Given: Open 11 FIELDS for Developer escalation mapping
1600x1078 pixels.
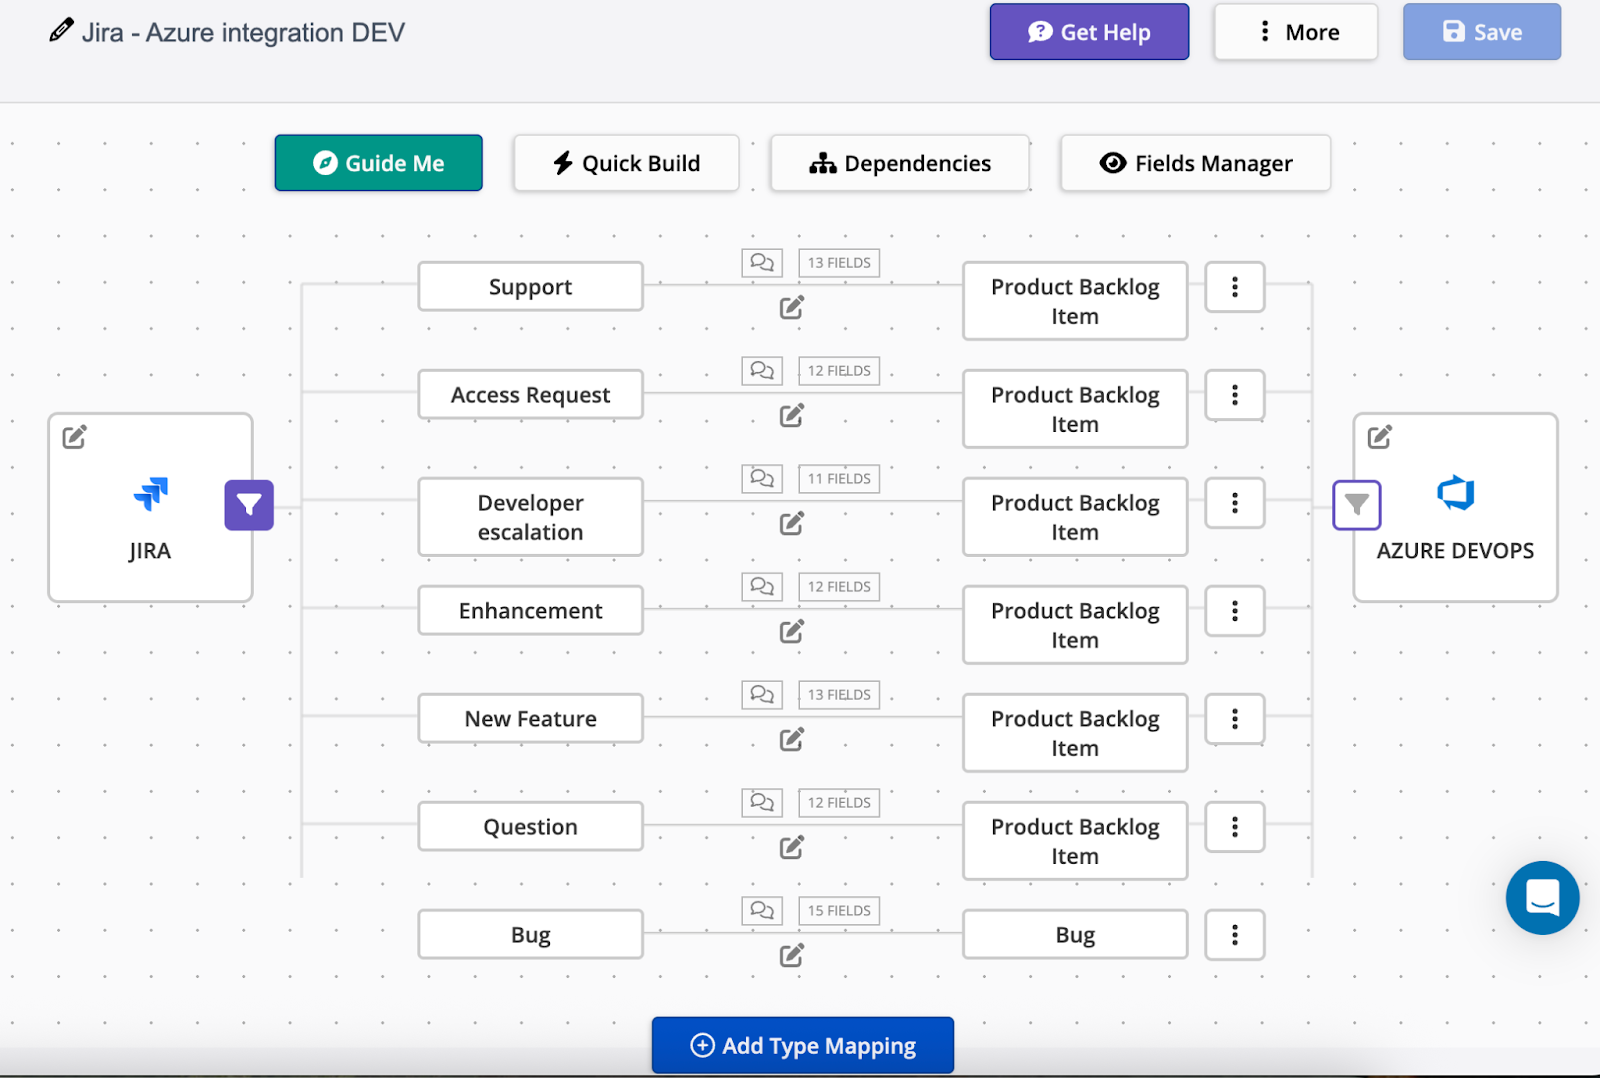Looking at the screenshot, I should (839, 479).
